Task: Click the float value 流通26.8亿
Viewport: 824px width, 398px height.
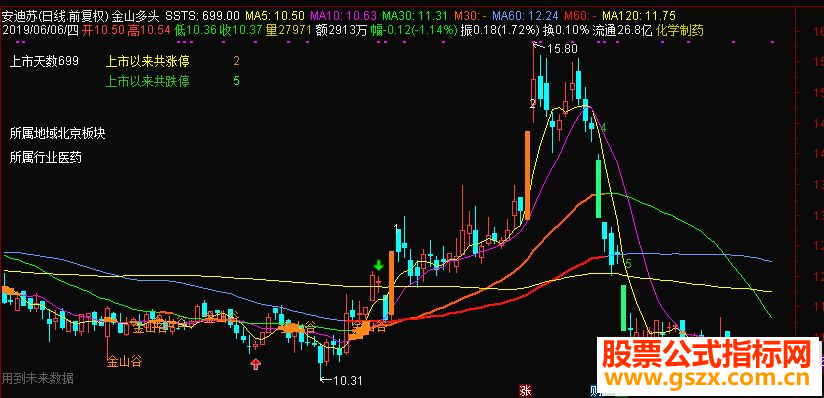Action: point(622,31)
